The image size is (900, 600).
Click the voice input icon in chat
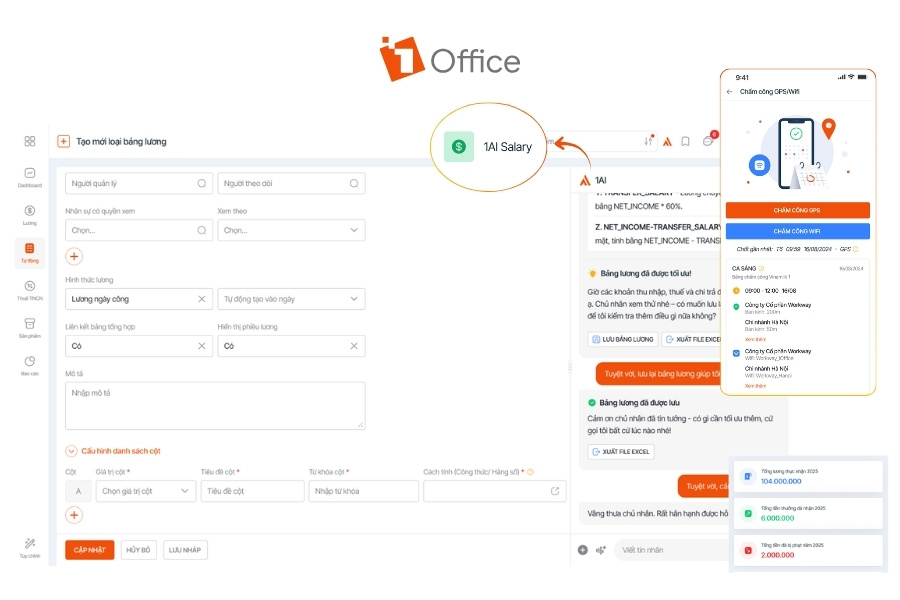(x=601, y=549)
